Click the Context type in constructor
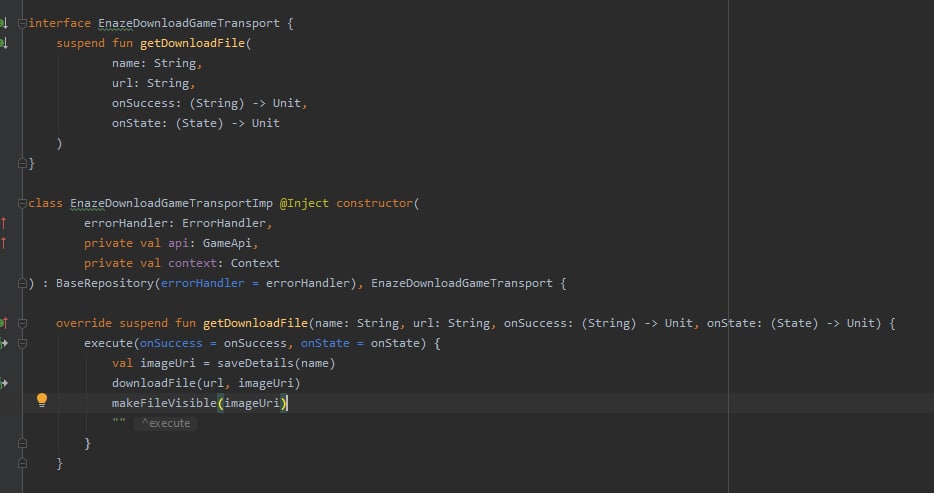Viewport: 934px width, 493px height. [255, 263]
